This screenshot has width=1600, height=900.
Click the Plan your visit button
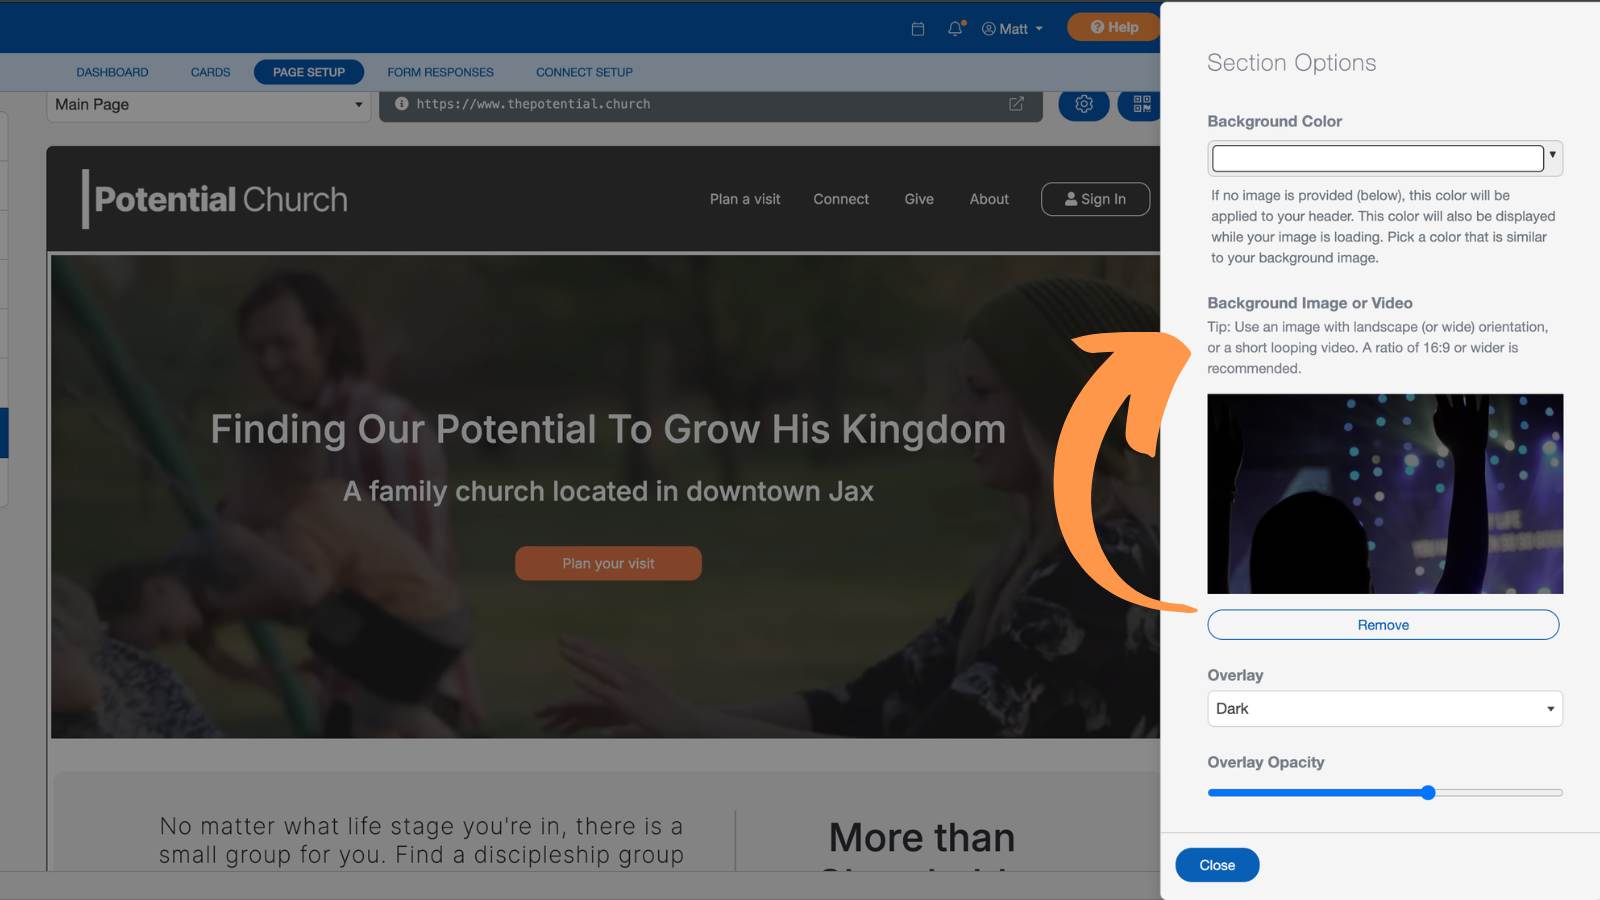[x=608, y=563]
